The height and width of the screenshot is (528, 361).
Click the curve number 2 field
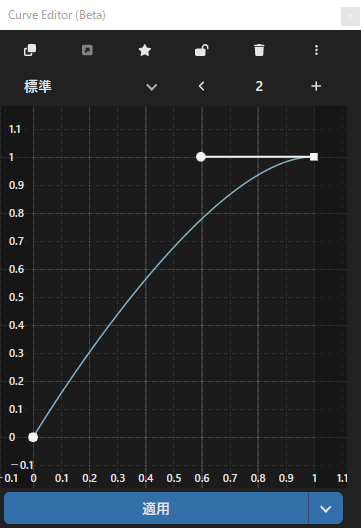coord(259,87)
